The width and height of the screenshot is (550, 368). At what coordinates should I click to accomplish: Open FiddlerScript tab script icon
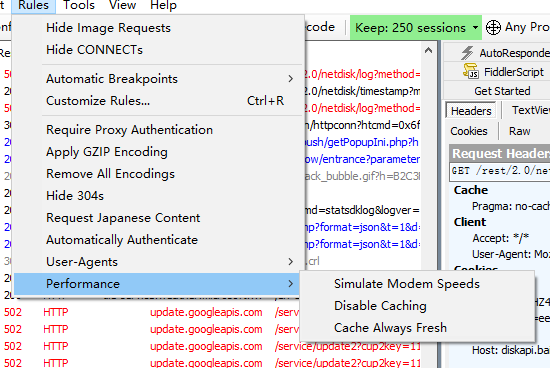(x=470, y=71)
